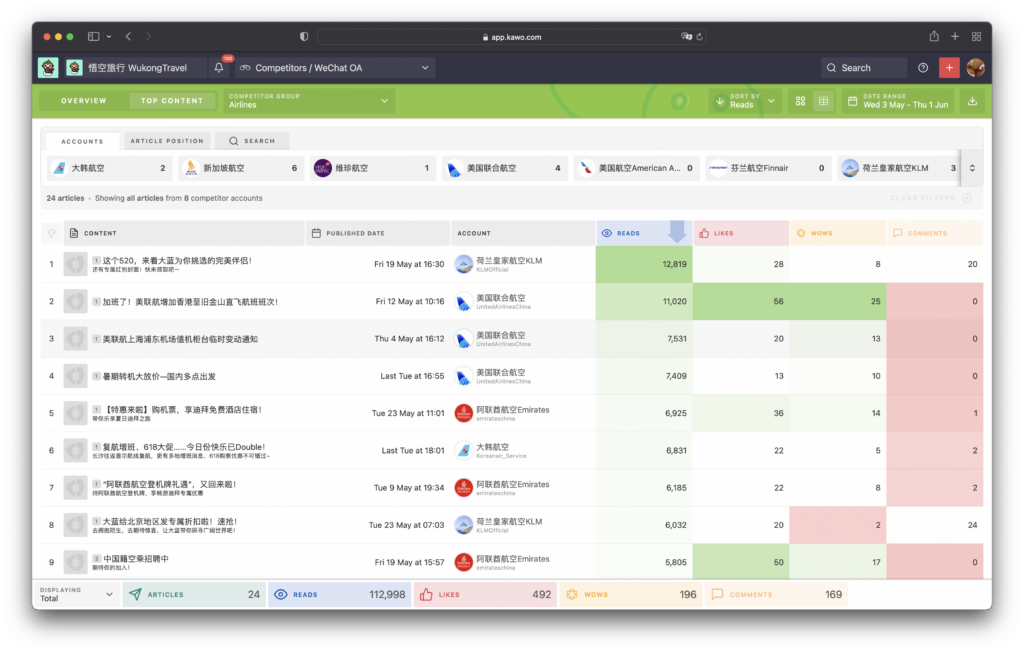Viewport: 1024px width, 652px height.
Task: Click Korean Air logo in row 6
Action: [464, 450]
